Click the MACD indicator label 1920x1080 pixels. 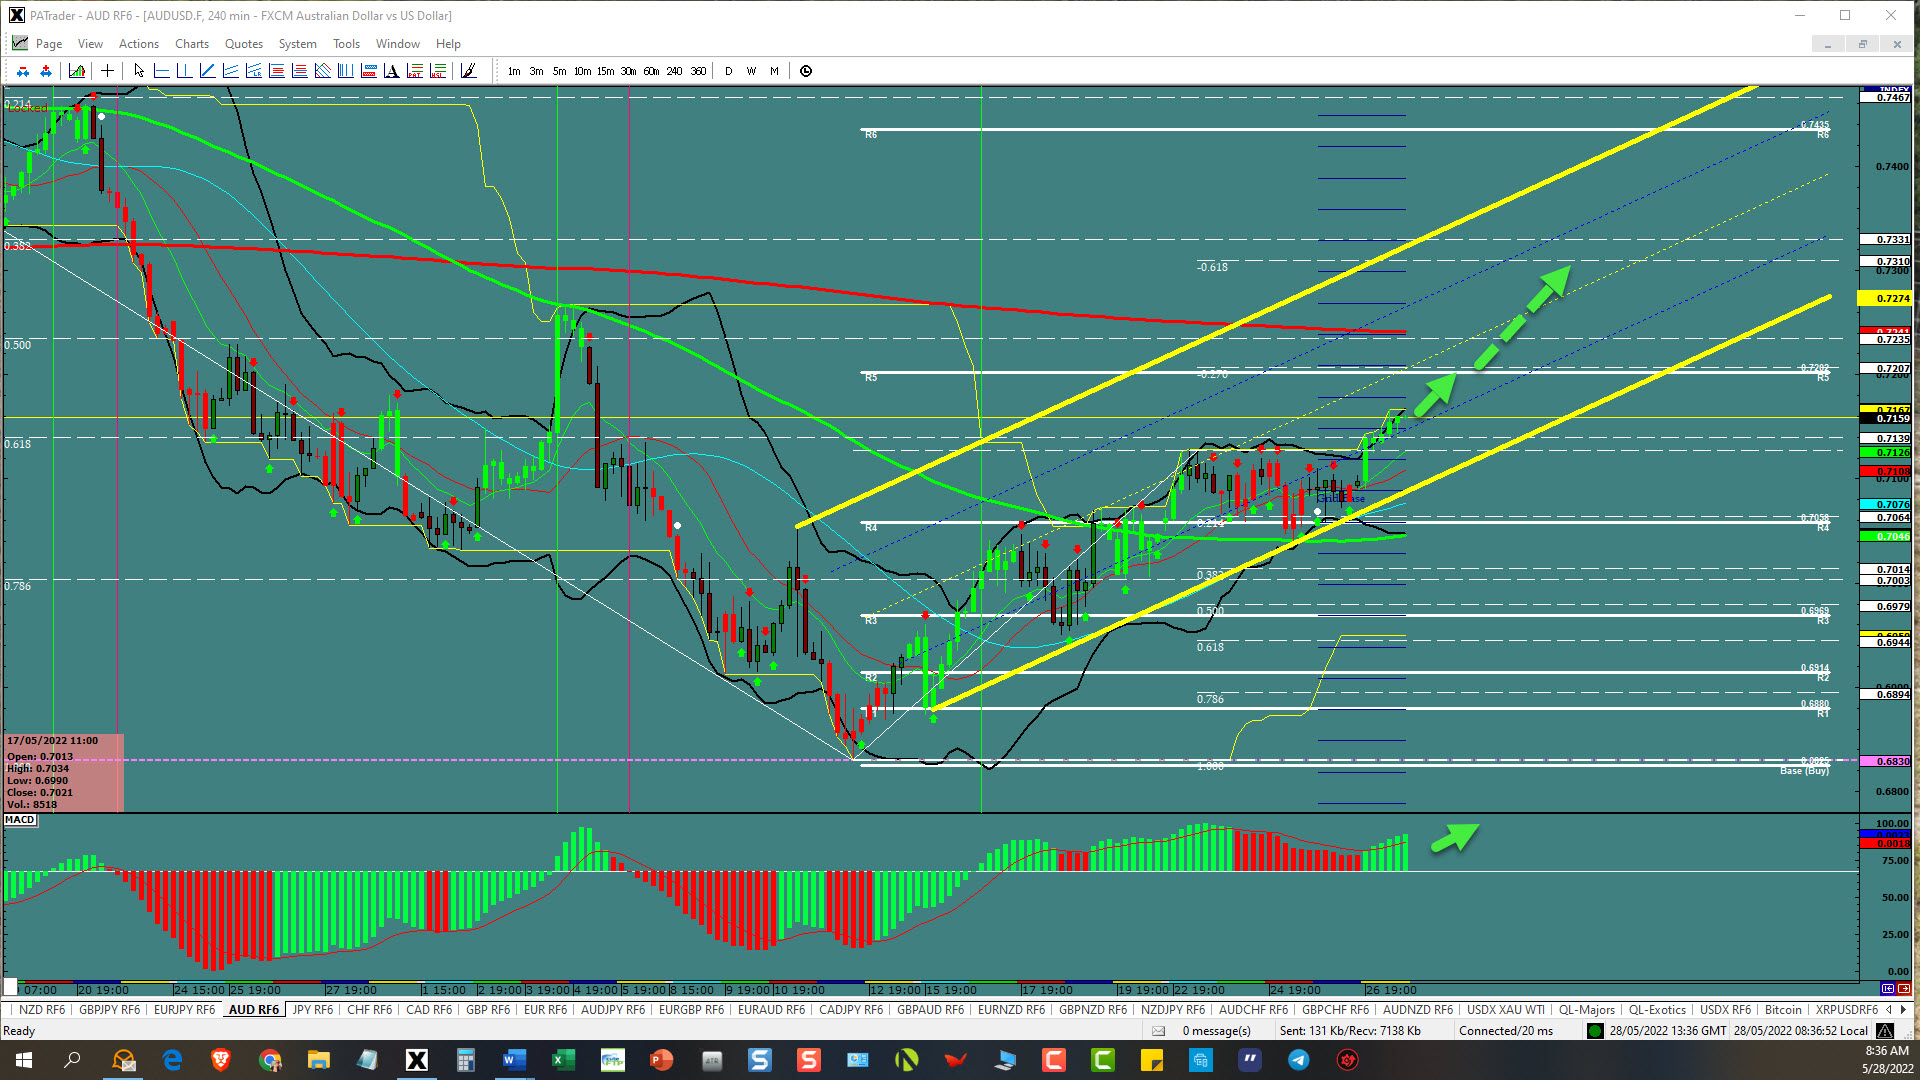(x=20, y=820)
